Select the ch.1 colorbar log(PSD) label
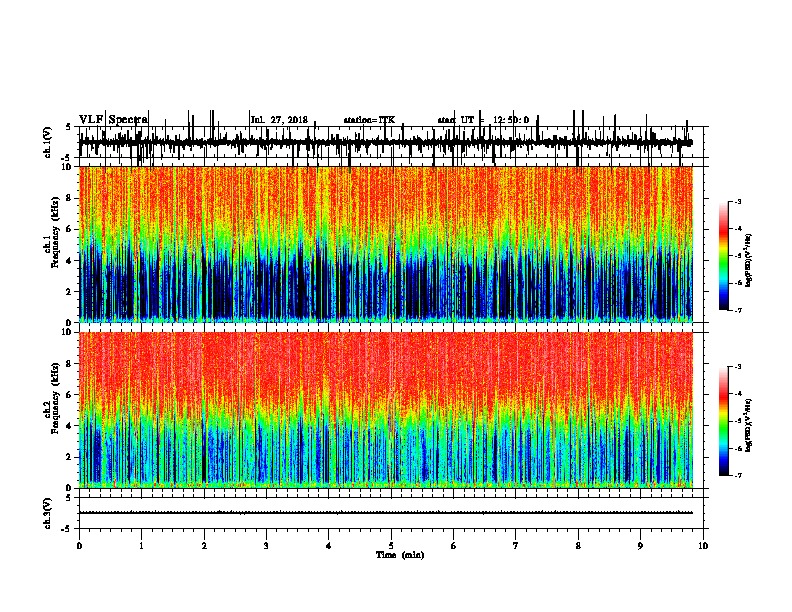The image size is (792, 612). (x=748, y=261)
